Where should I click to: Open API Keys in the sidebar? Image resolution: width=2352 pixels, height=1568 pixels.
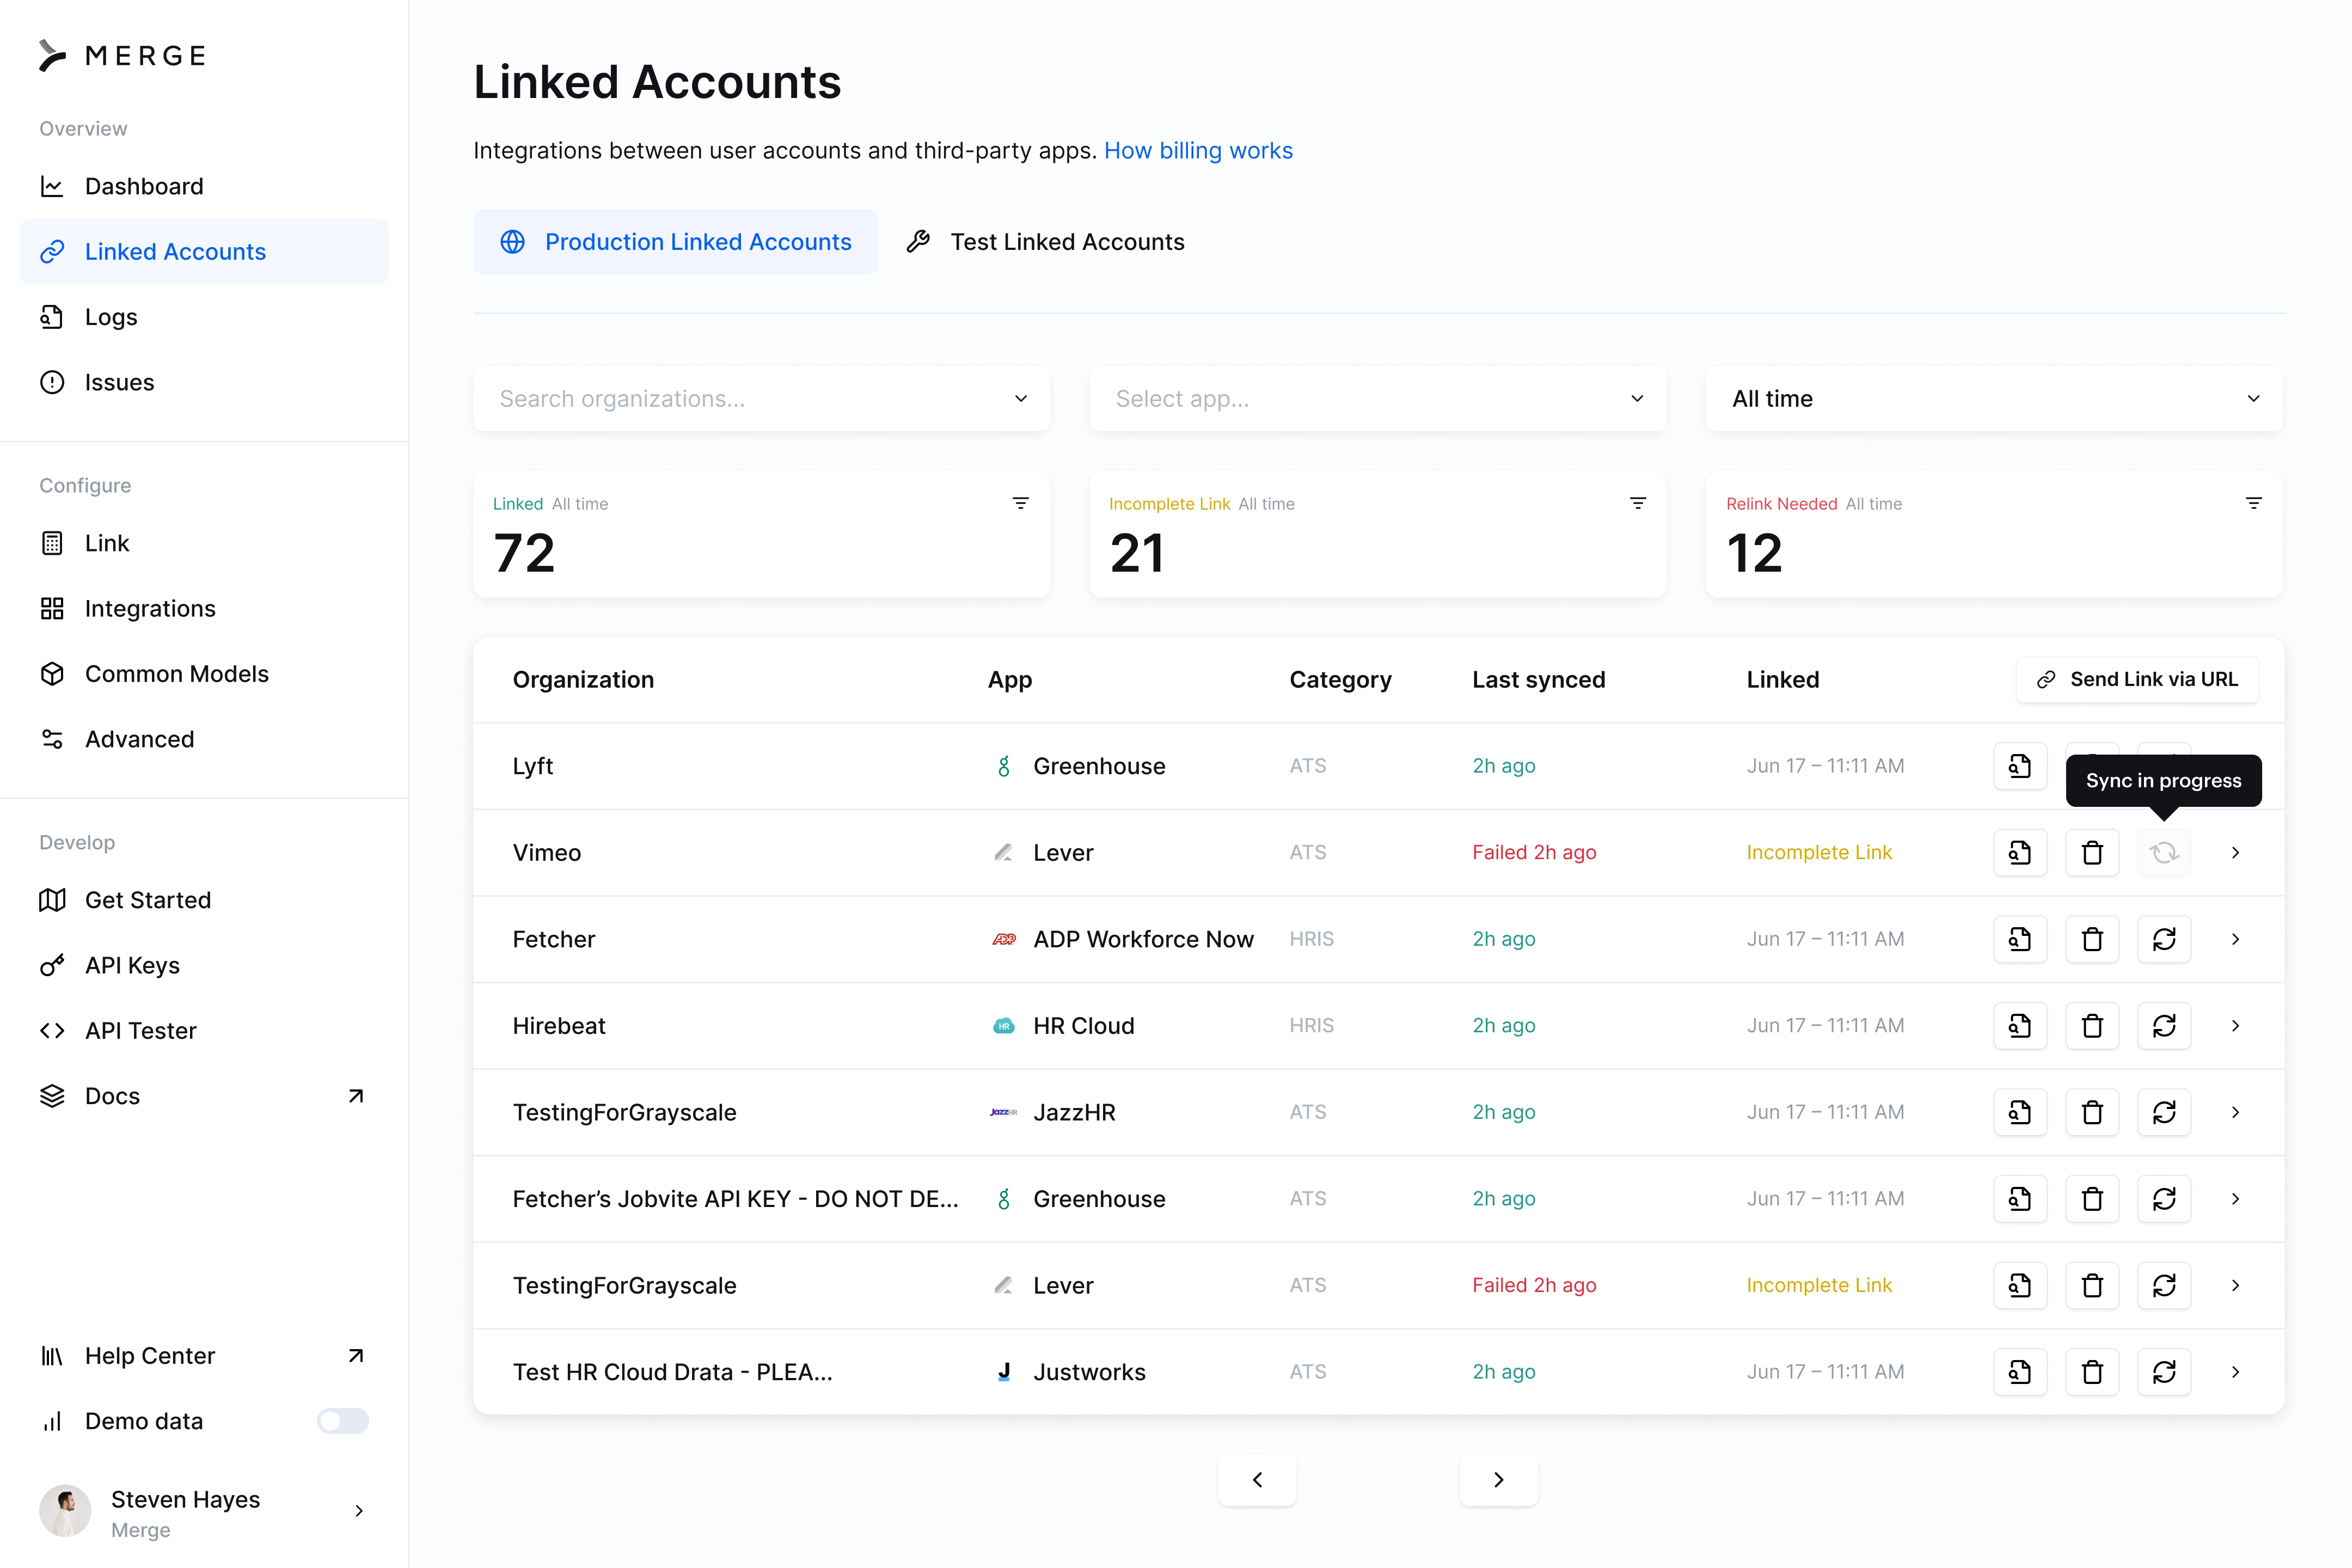pos(204,965)
